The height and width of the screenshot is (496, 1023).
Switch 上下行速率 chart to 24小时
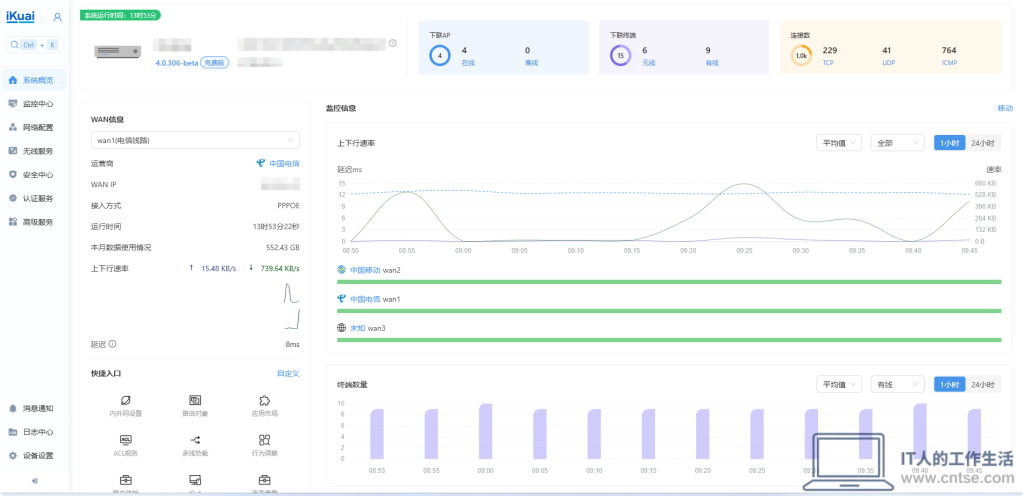point(983,143)
